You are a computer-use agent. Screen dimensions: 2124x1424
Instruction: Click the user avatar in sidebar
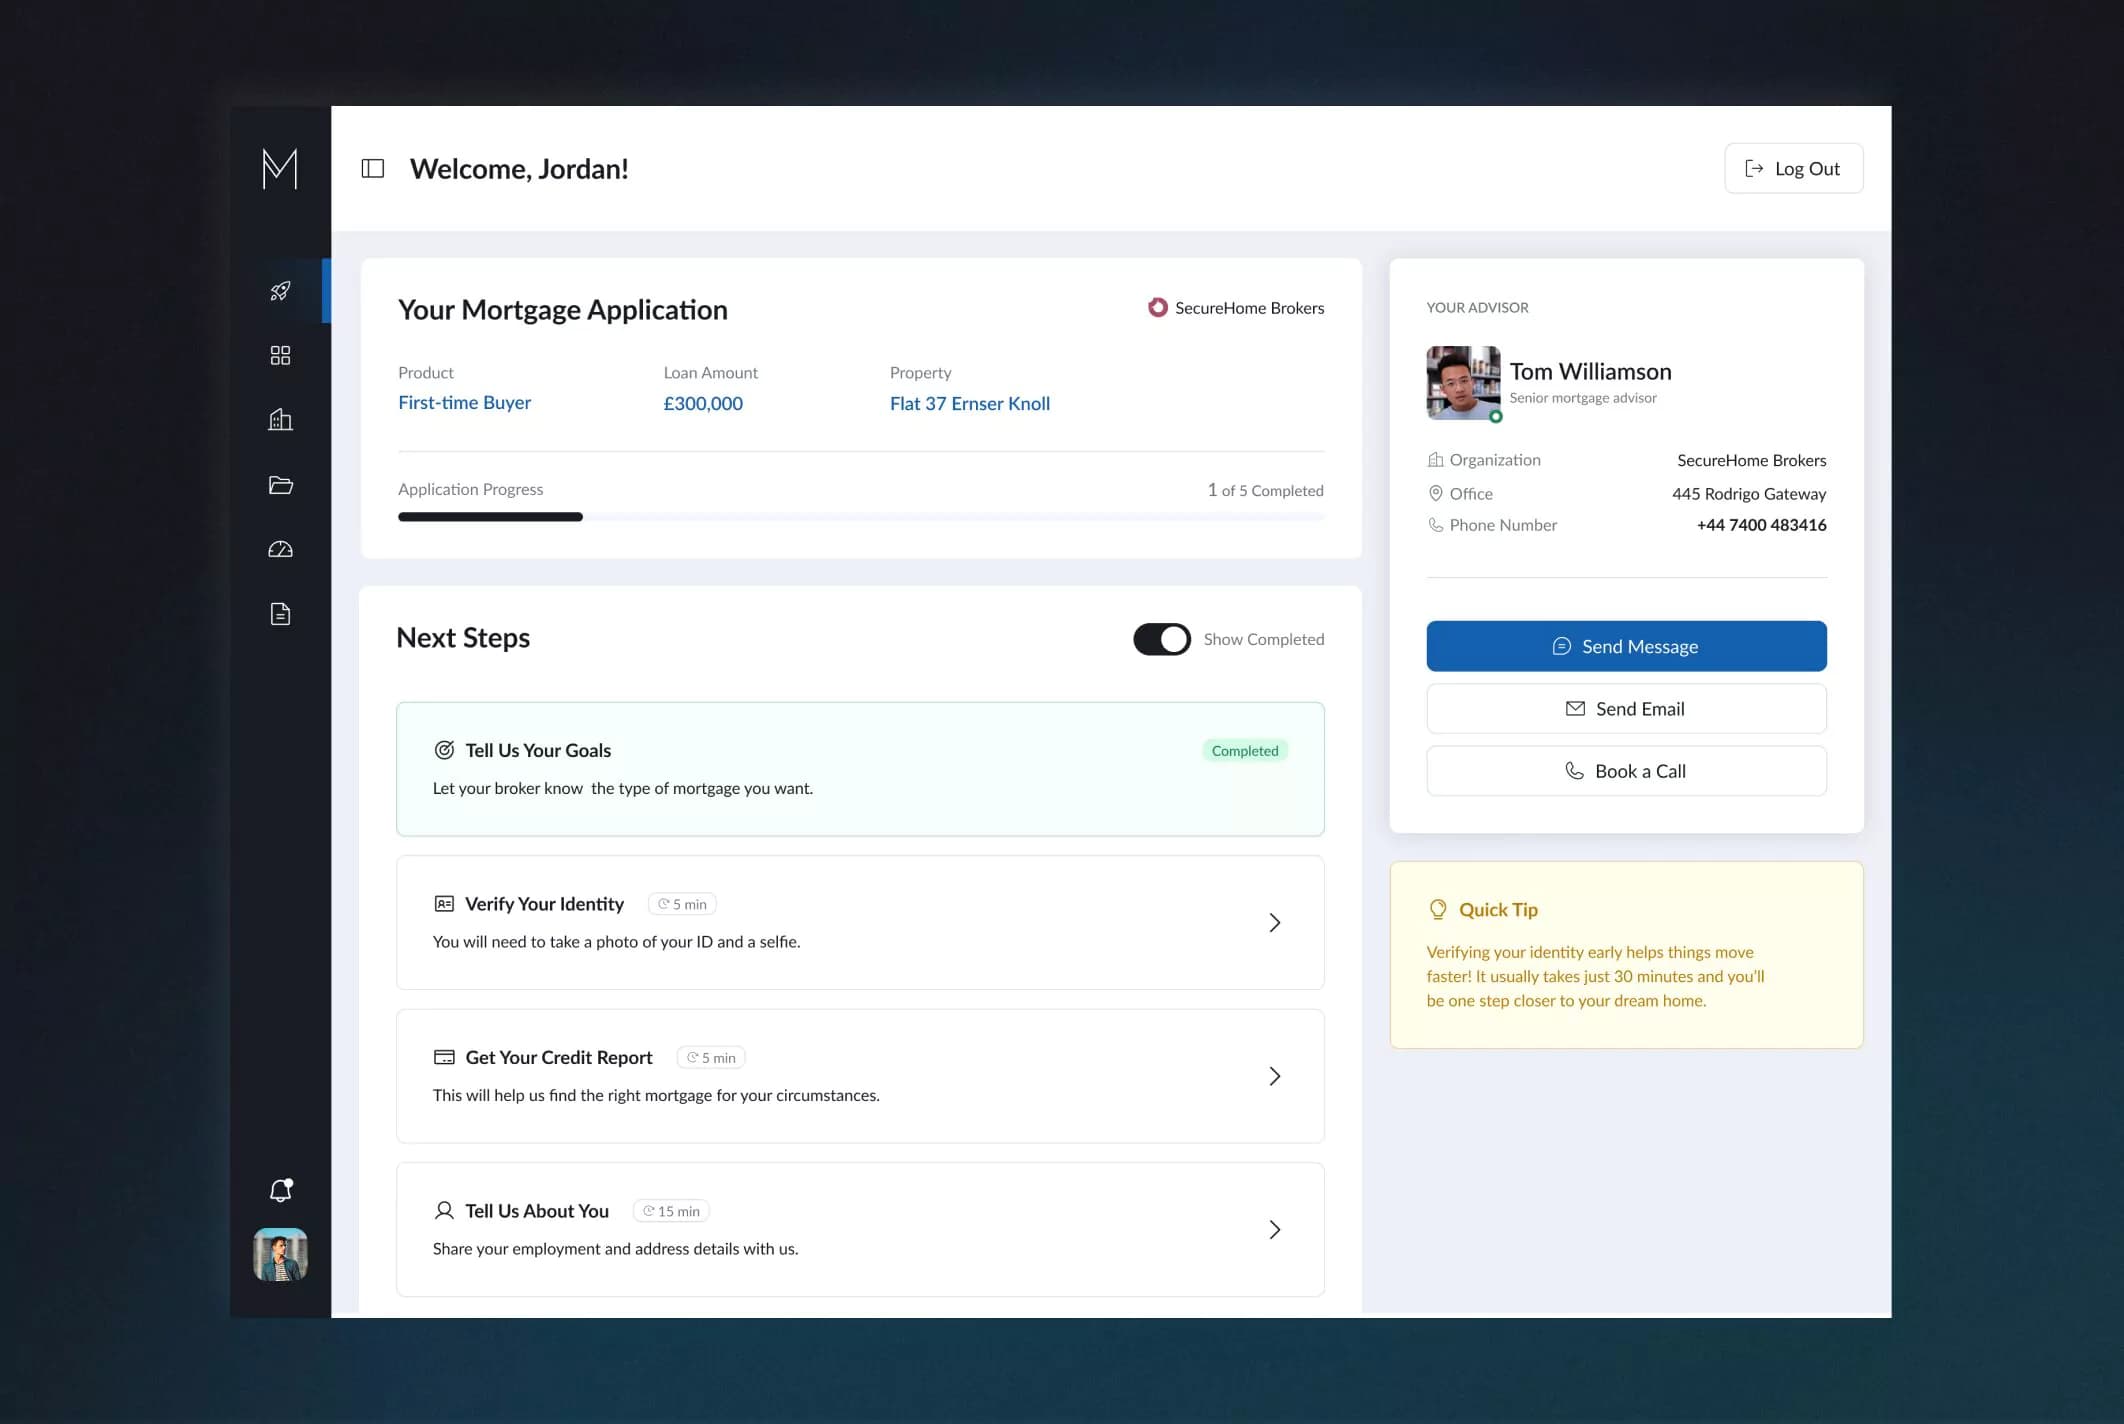pos(280,1254)
